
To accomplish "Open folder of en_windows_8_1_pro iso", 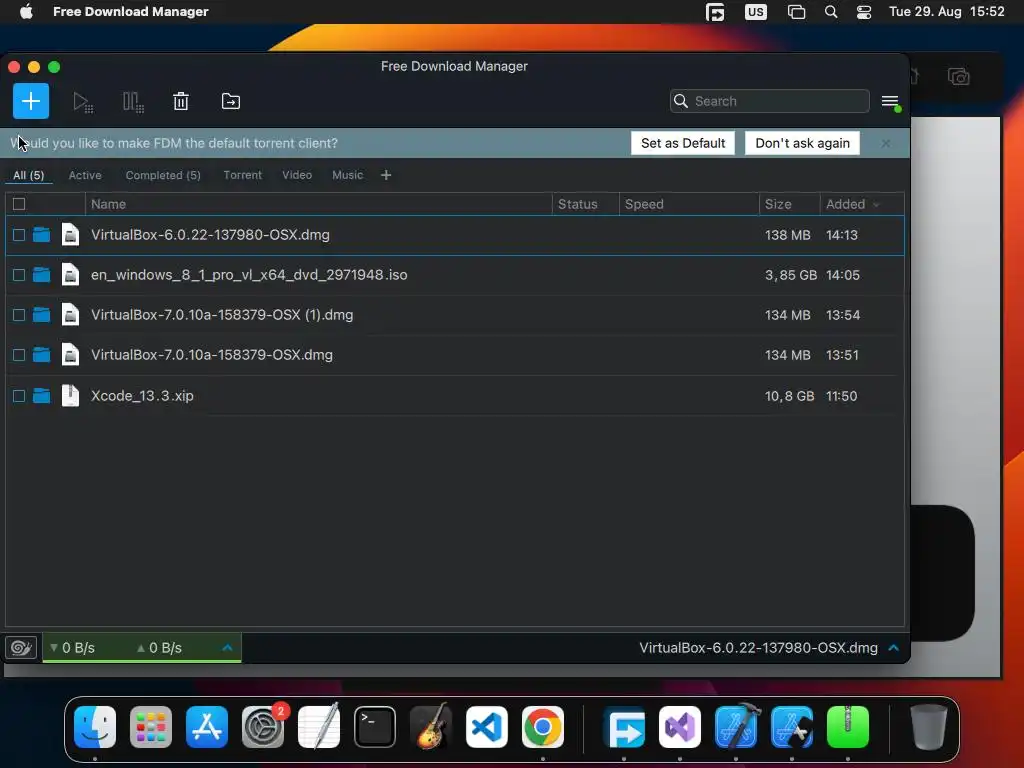I will pos(41,275).
